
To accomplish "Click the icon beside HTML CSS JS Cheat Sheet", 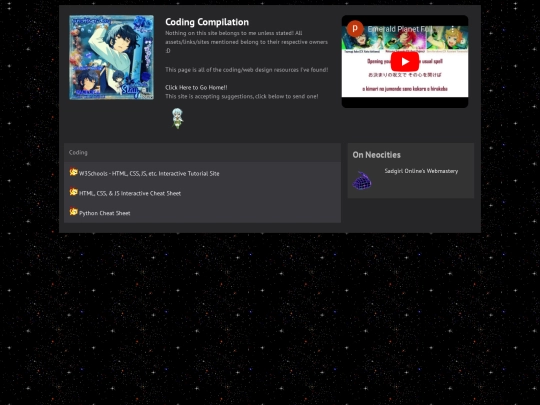I will click(x=73, y=191).
